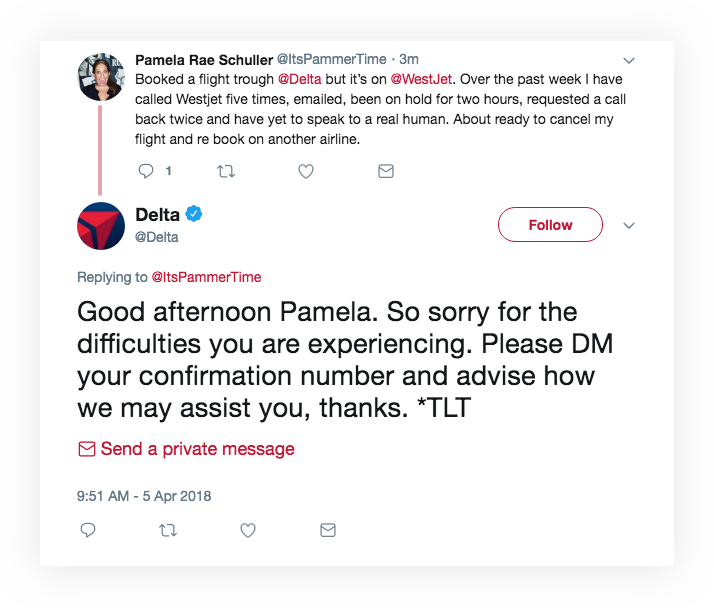Open Pamela Rae Schuller's profile photo
This screenshot has height=608, width=714.
pos(101,76)
